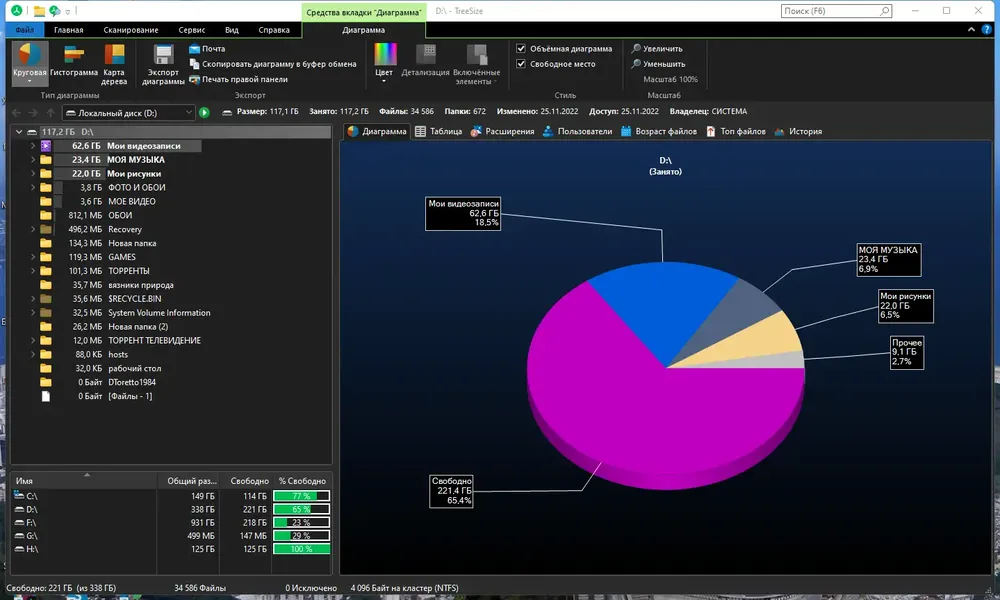Screen dimensions: 1000x600
Task: Expand the МОЯ МУЗЫКА folder node
Action: point(33,160)
